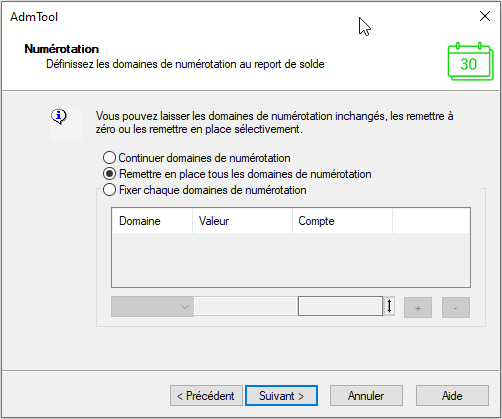502x419 pixels.
Task: Click the green calendar 30 icon
Action: (470, 61)
